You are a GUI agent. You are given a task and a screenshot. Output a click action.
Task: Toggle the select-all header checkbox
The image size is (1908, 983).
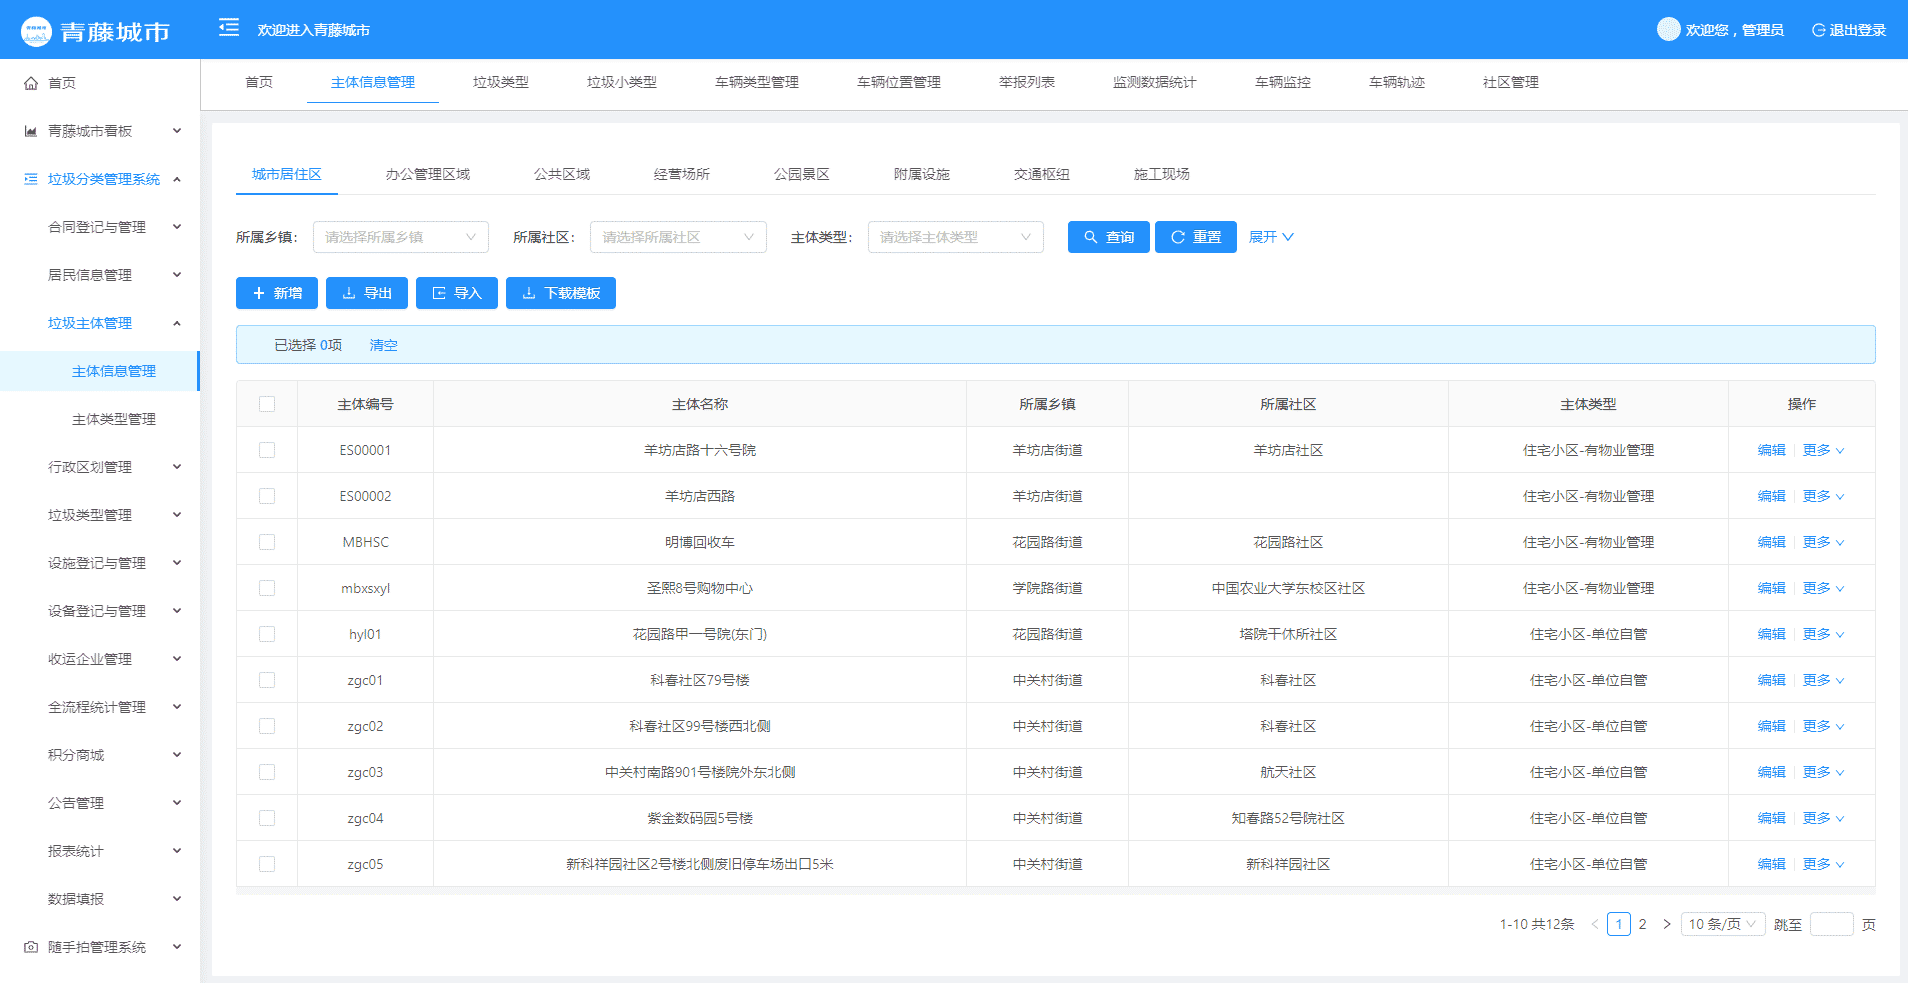coord(267,404)
